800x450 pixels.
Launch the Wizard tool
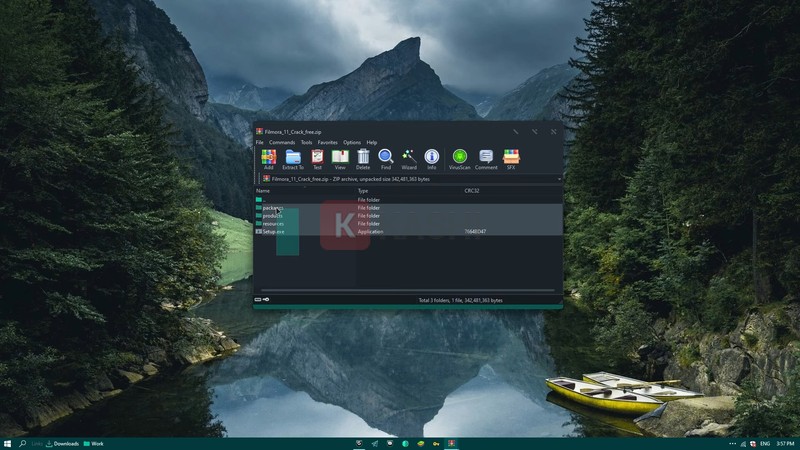(x=408, y=157)
